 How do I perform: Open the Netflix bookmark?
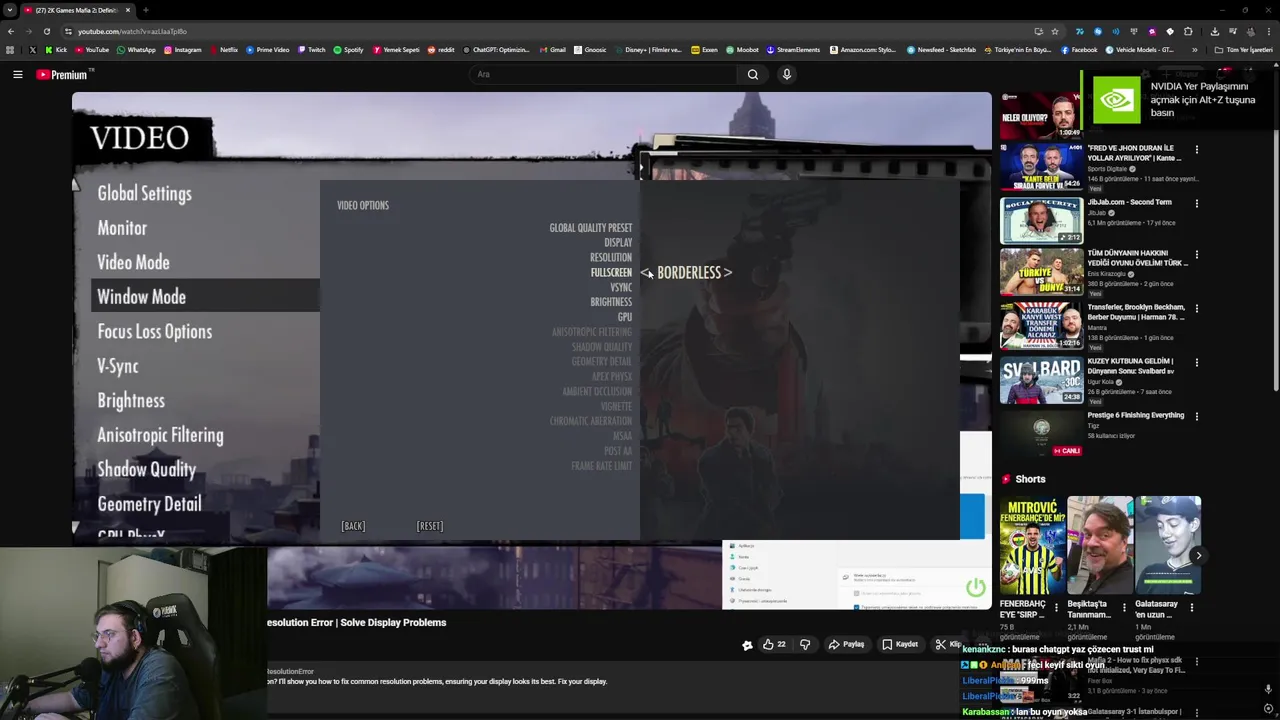click(x=223, y=50)
